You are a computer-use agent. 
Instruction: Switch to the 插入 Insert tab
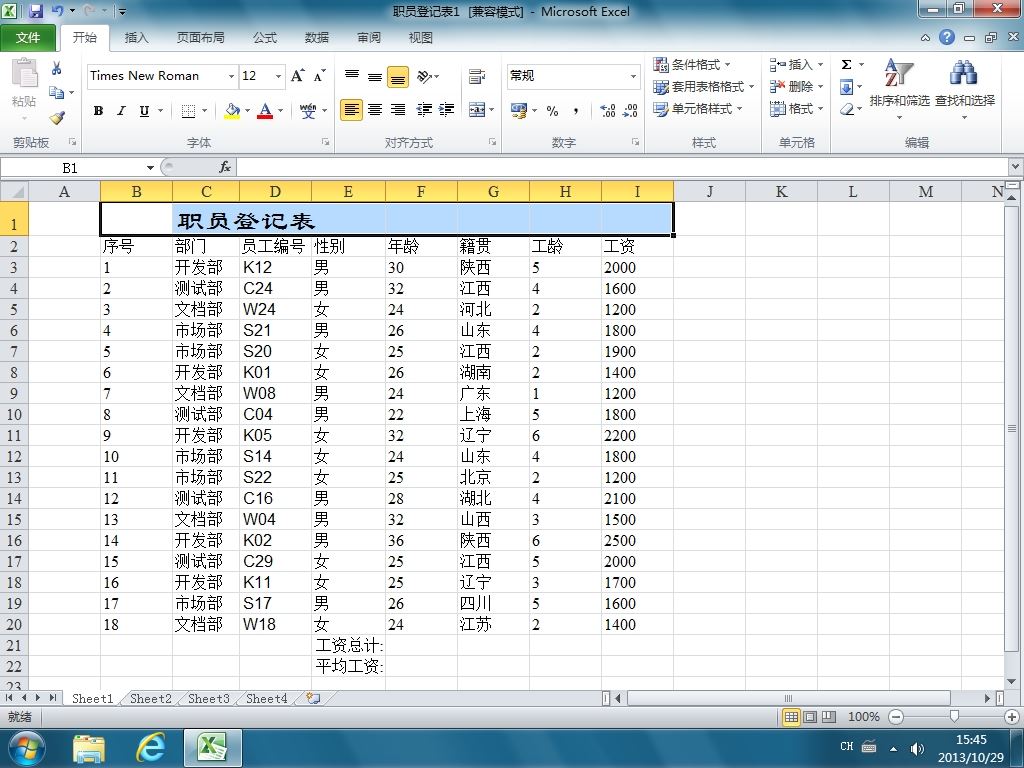[136, 38]
